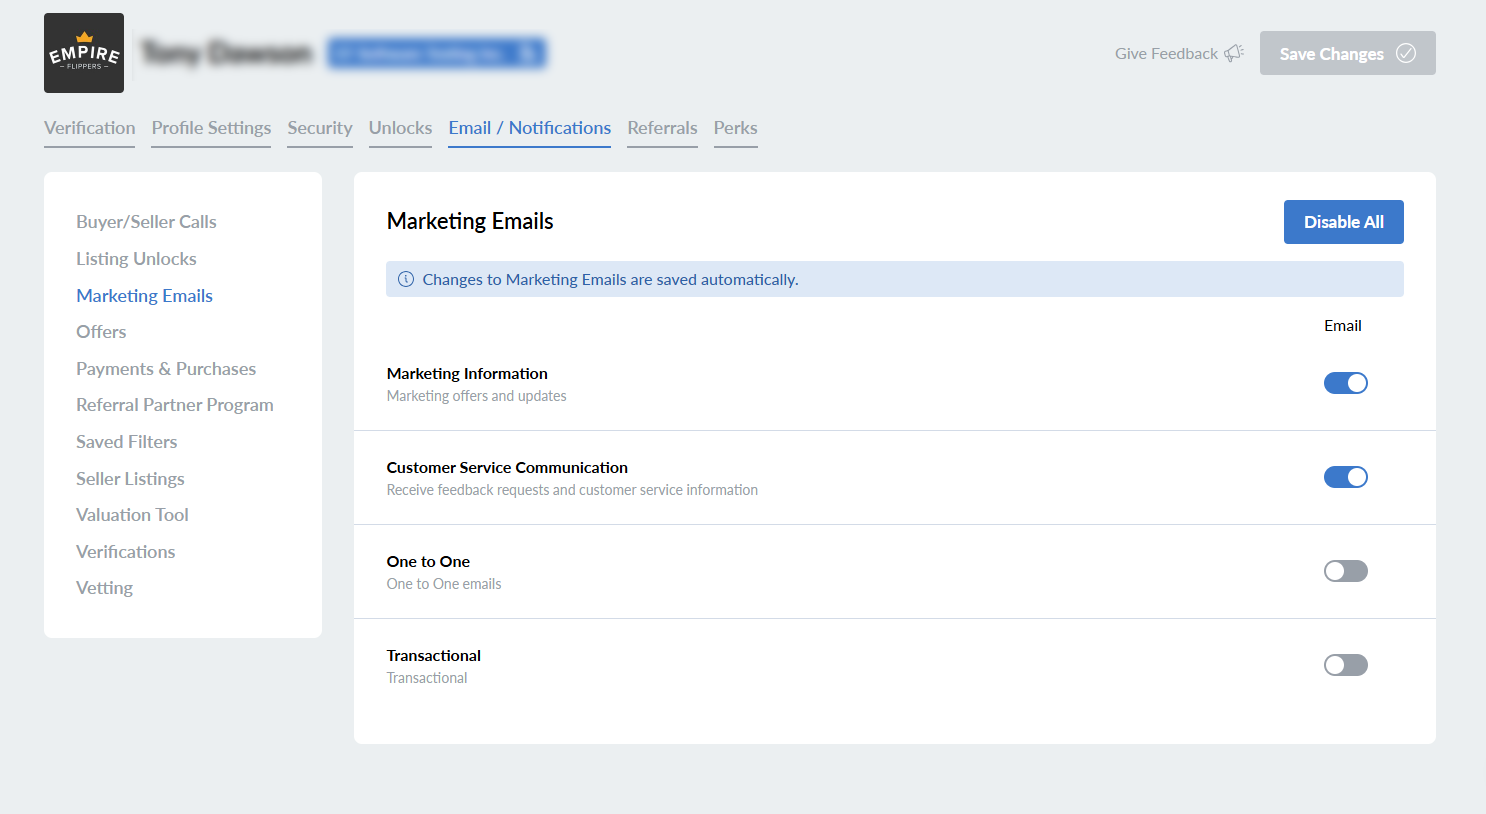Viewport: 1486px width, 814px height.
Task: Click the Empire Flippers logo
Action: pos(84,53)
